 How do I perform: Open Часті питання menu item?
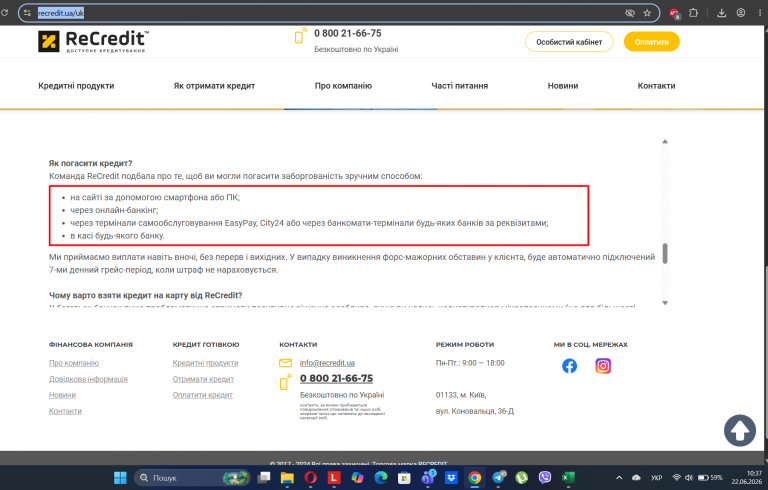point(459,86)
